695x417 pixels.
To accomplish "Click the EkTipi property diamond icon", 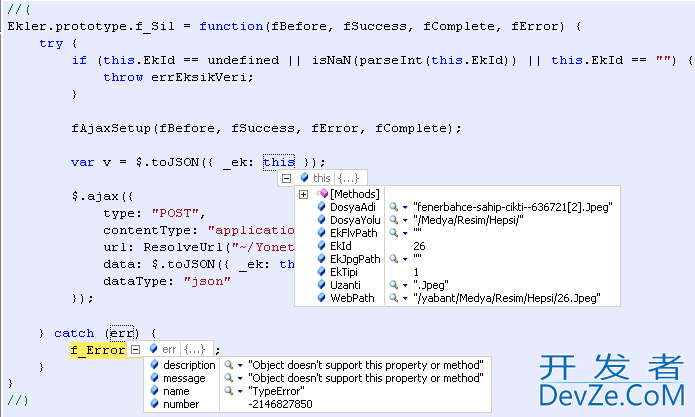I will coord(322,272).
